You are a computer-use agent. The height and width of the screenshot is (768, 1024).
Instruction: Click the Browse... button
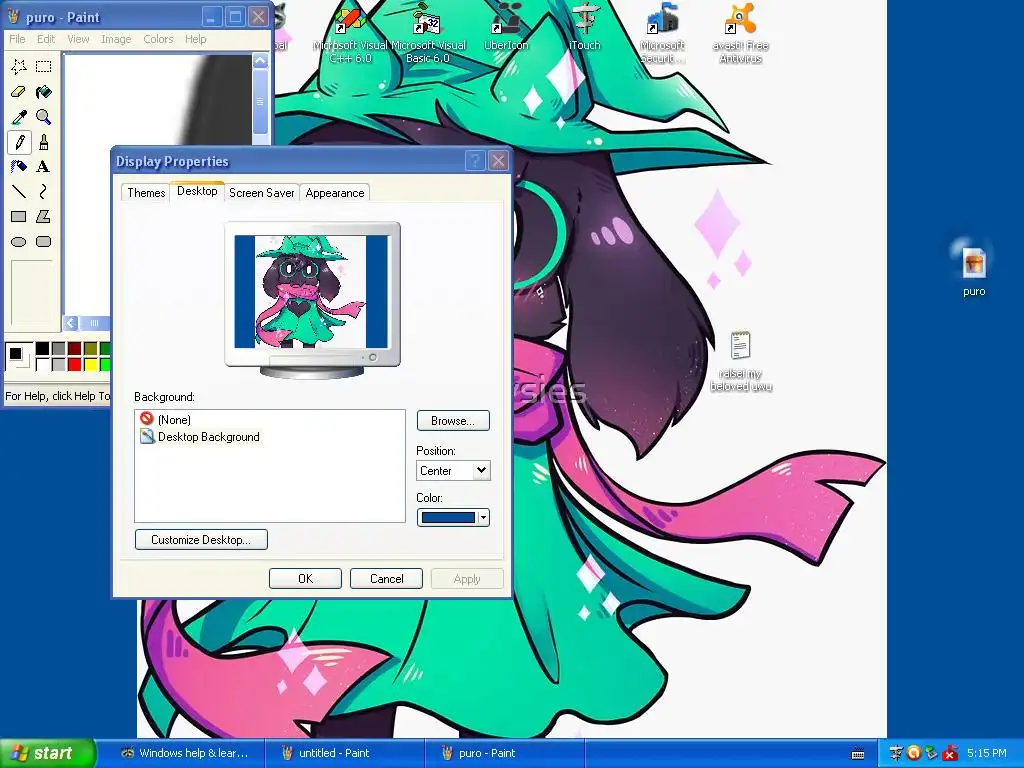pyautogui.click(x=453, y=421)
